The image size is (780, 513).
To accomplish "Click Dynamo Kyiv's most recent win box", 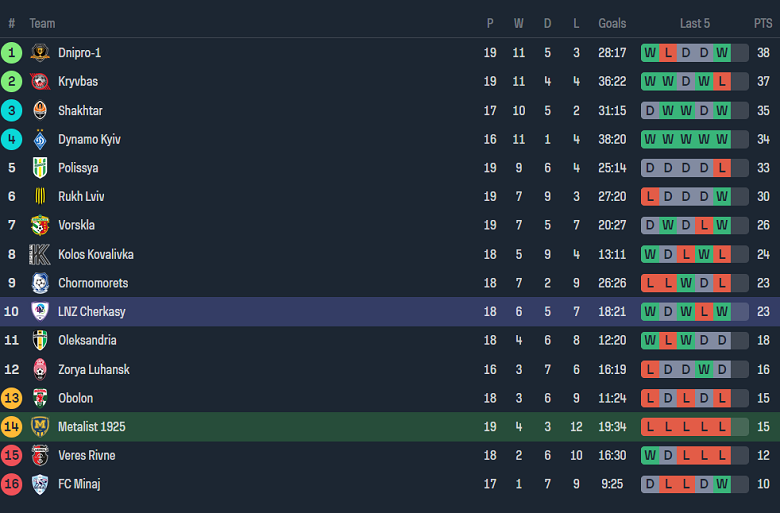I will 722,139.
